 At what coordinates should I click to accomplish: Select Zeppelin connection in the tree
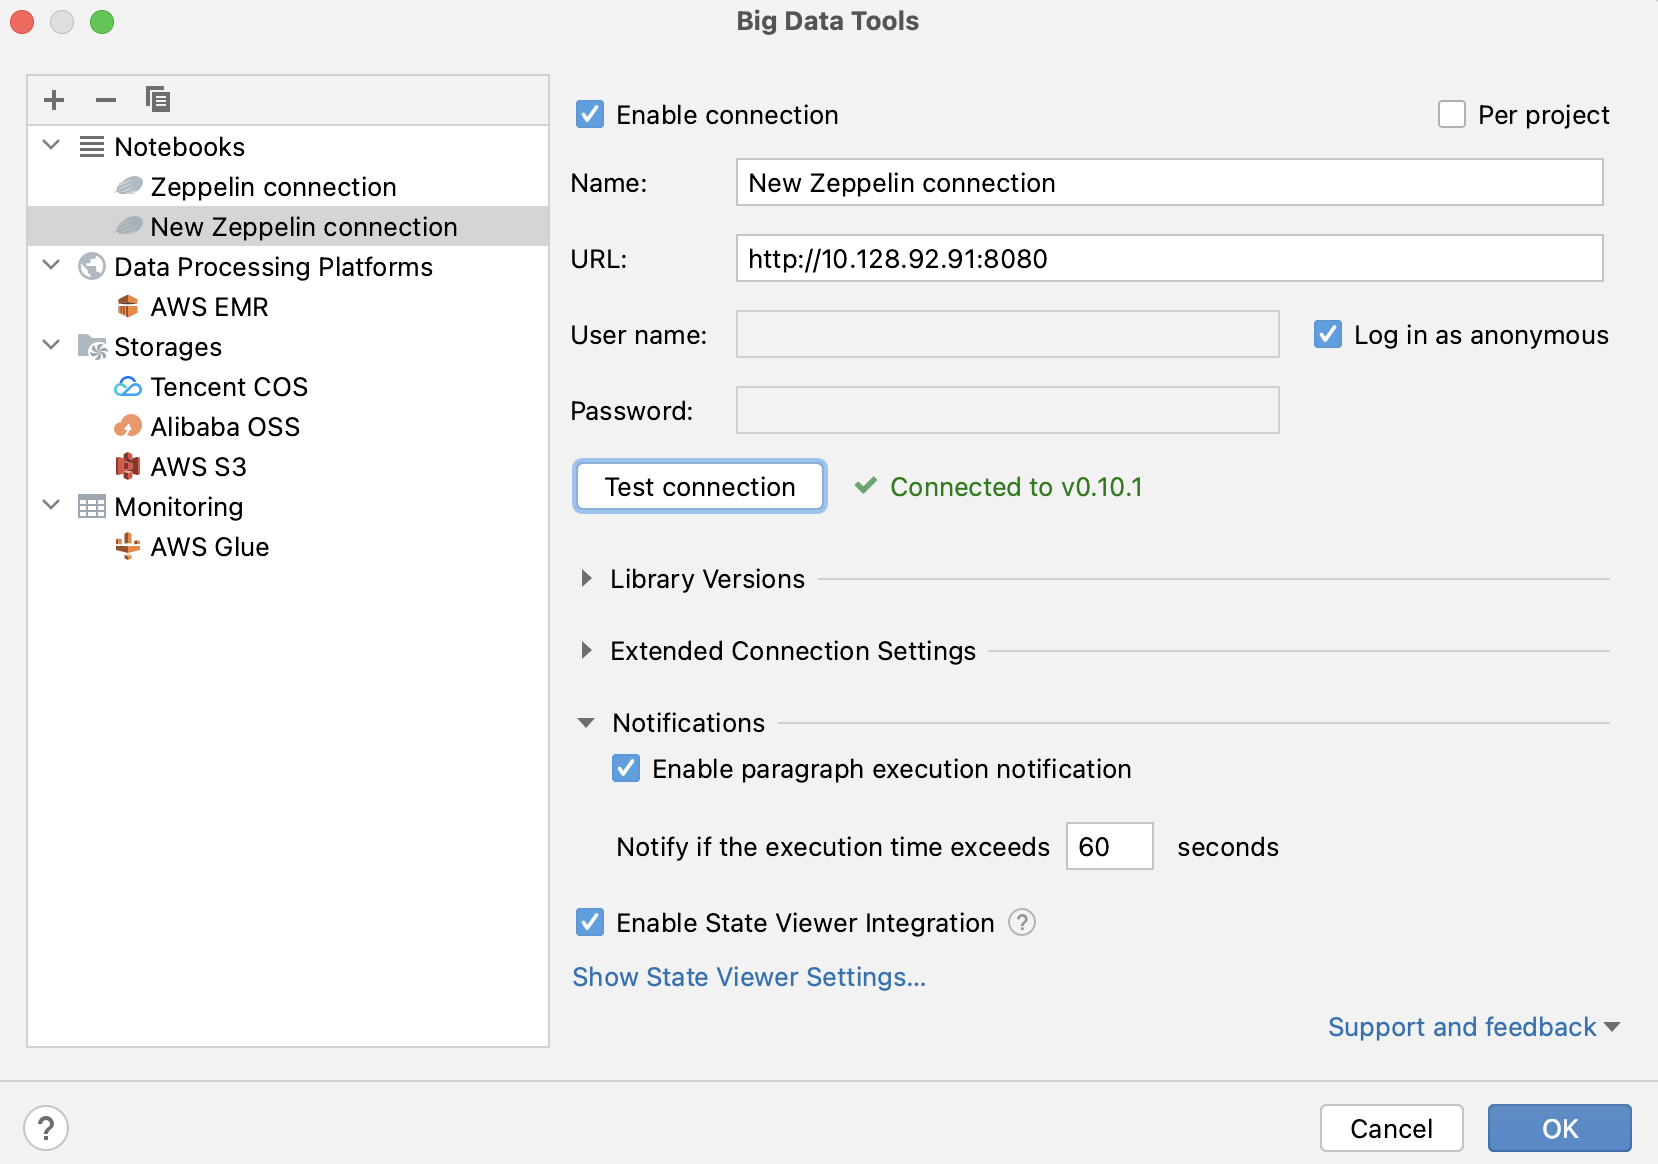tap(273, 186)
